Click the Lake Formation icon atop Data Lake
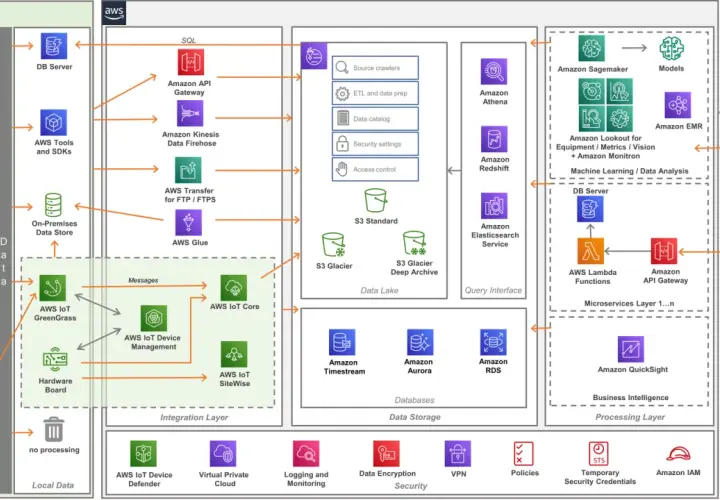The image size is (720, 500). [314, 56]
